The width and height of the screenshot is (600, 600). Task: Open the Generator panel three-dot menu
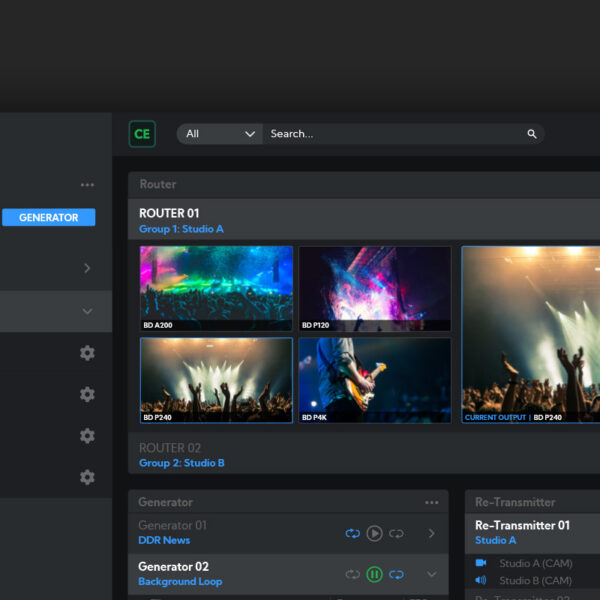coord(431,503)
